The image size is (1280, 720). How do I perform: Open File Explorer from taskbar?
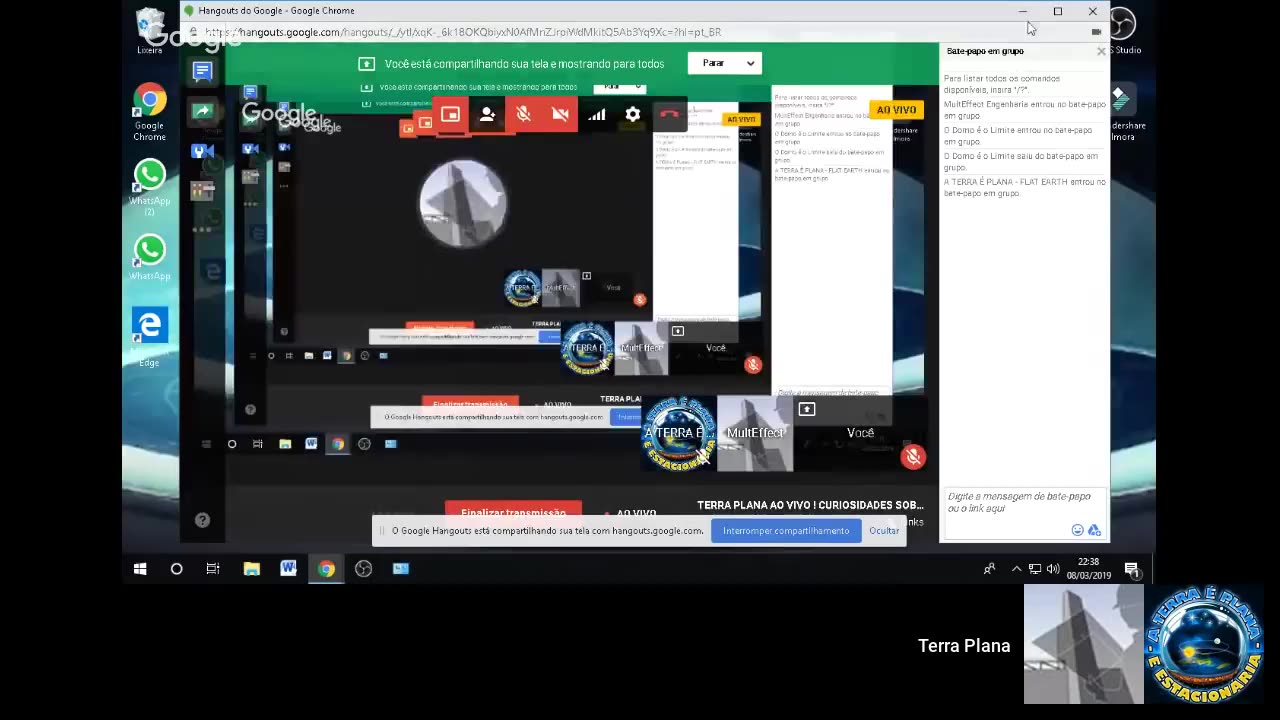click(x=251, y=569)
